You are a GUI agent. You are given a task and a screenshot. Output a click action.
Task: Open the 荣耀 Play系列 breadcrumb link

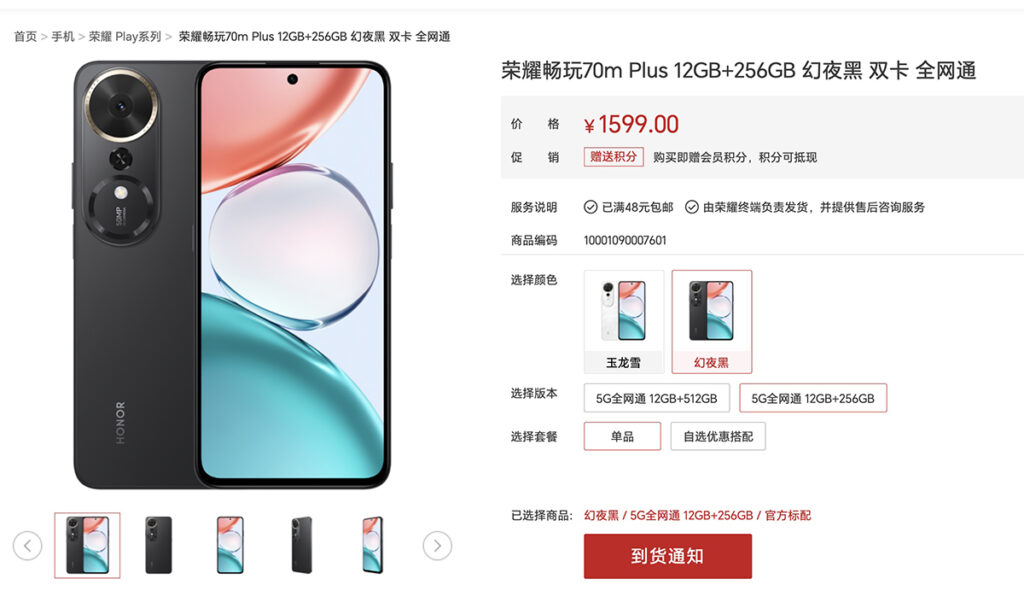[x=125, y=37]
